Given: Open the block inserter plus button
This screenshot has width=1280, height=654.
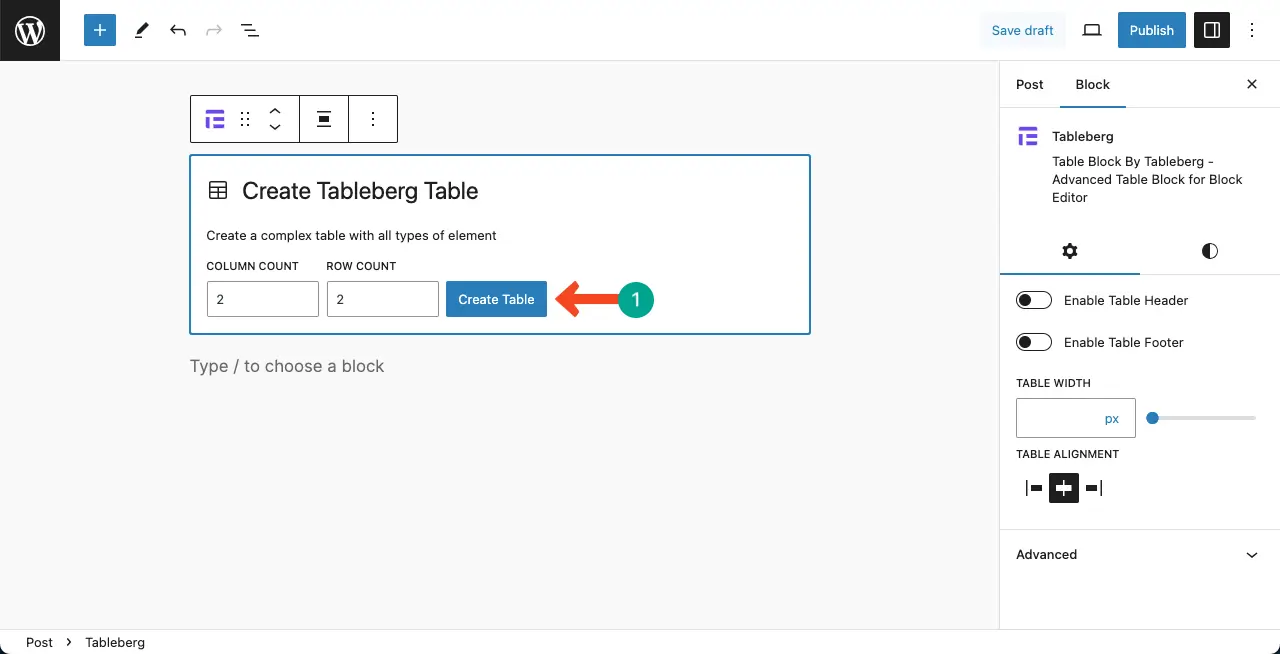Looking at the screenshot, I should [100, 30].
